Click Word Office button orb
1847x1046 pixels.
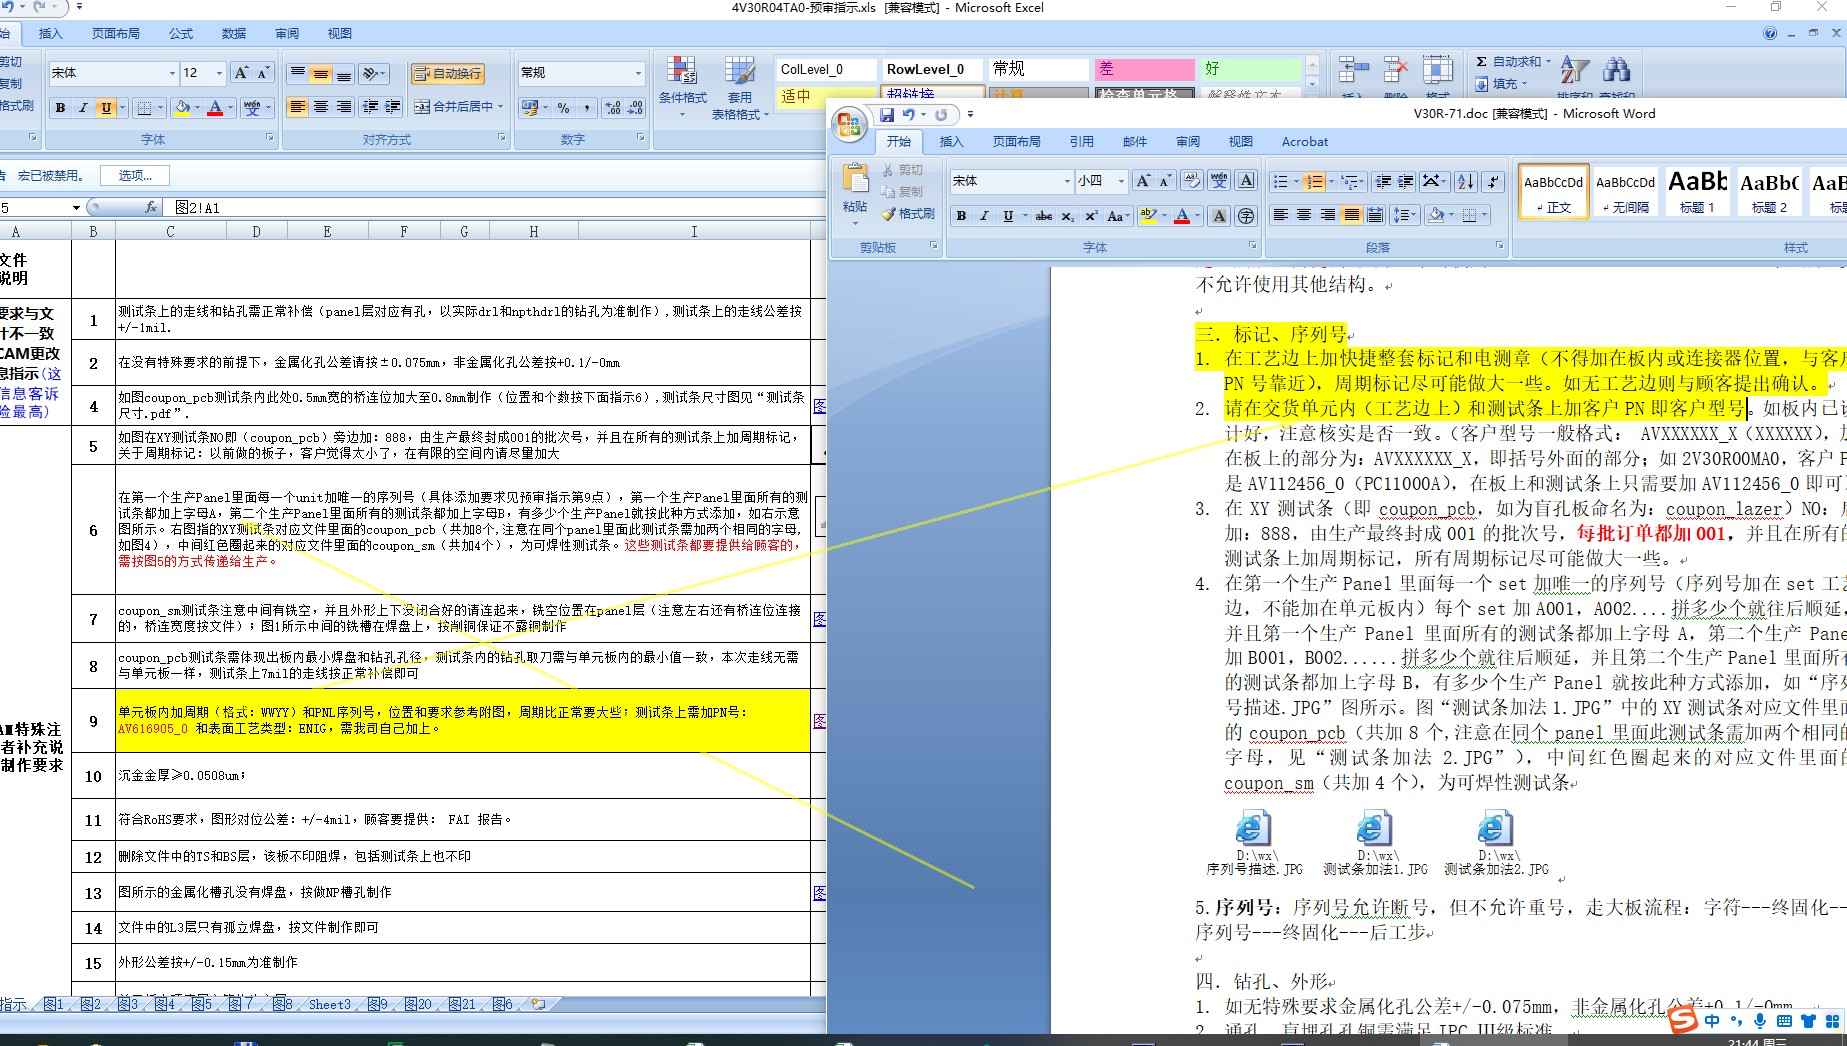point(849,124)
